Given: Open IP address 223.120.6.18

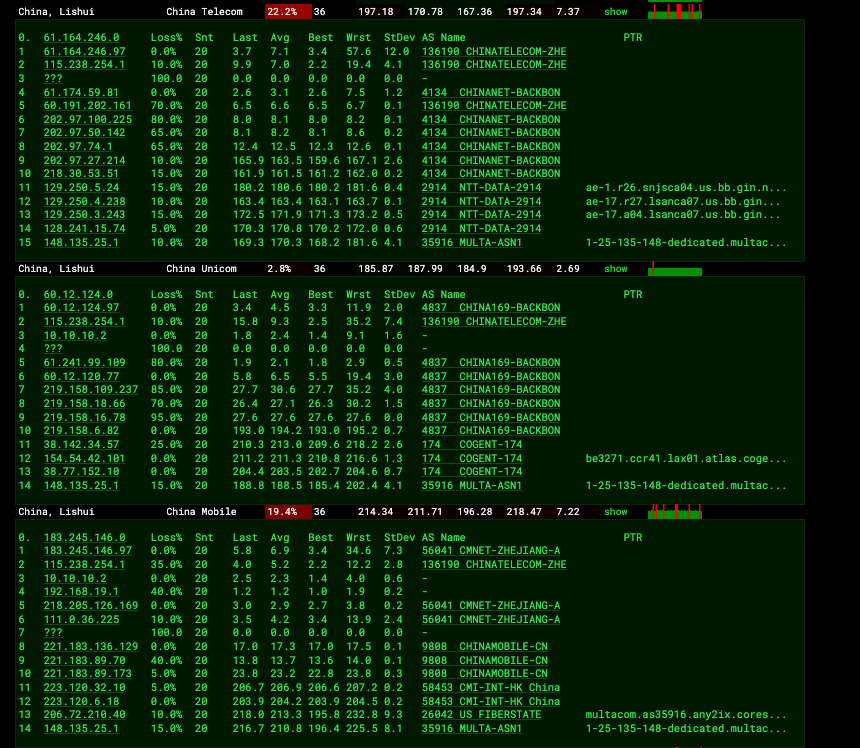Looking at the screenshot, I should (81, 701).
